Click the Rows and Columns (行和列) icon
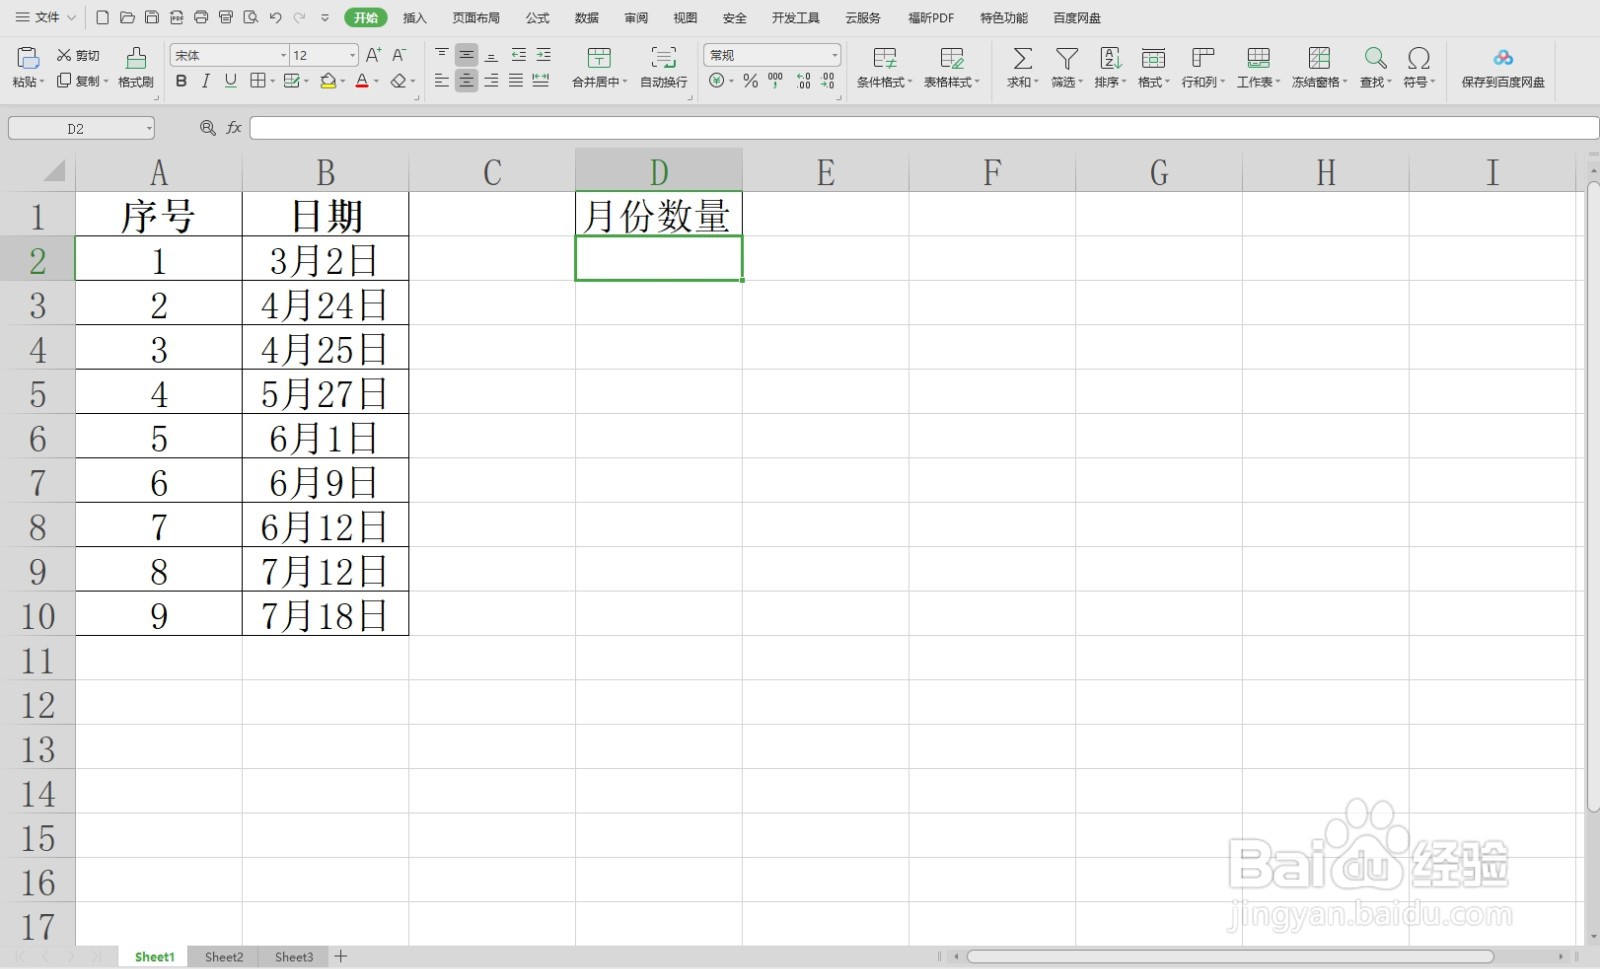The image size is (1600, 969). [1203, 58]
